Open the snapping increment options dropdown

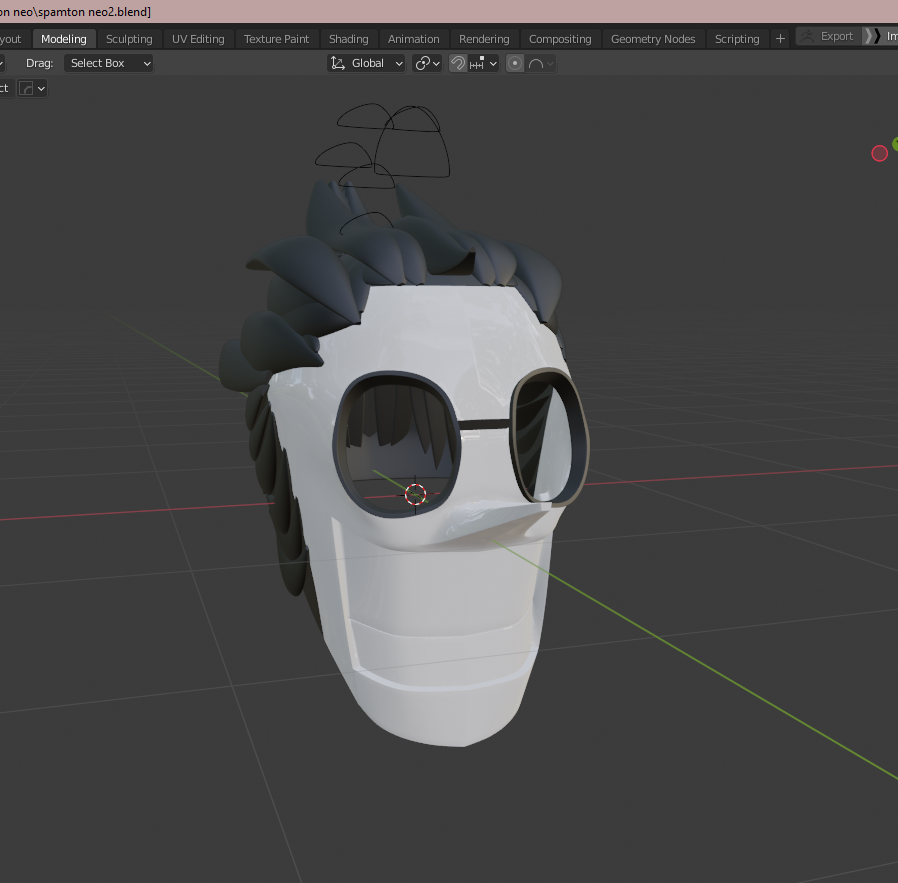(483, 63)
